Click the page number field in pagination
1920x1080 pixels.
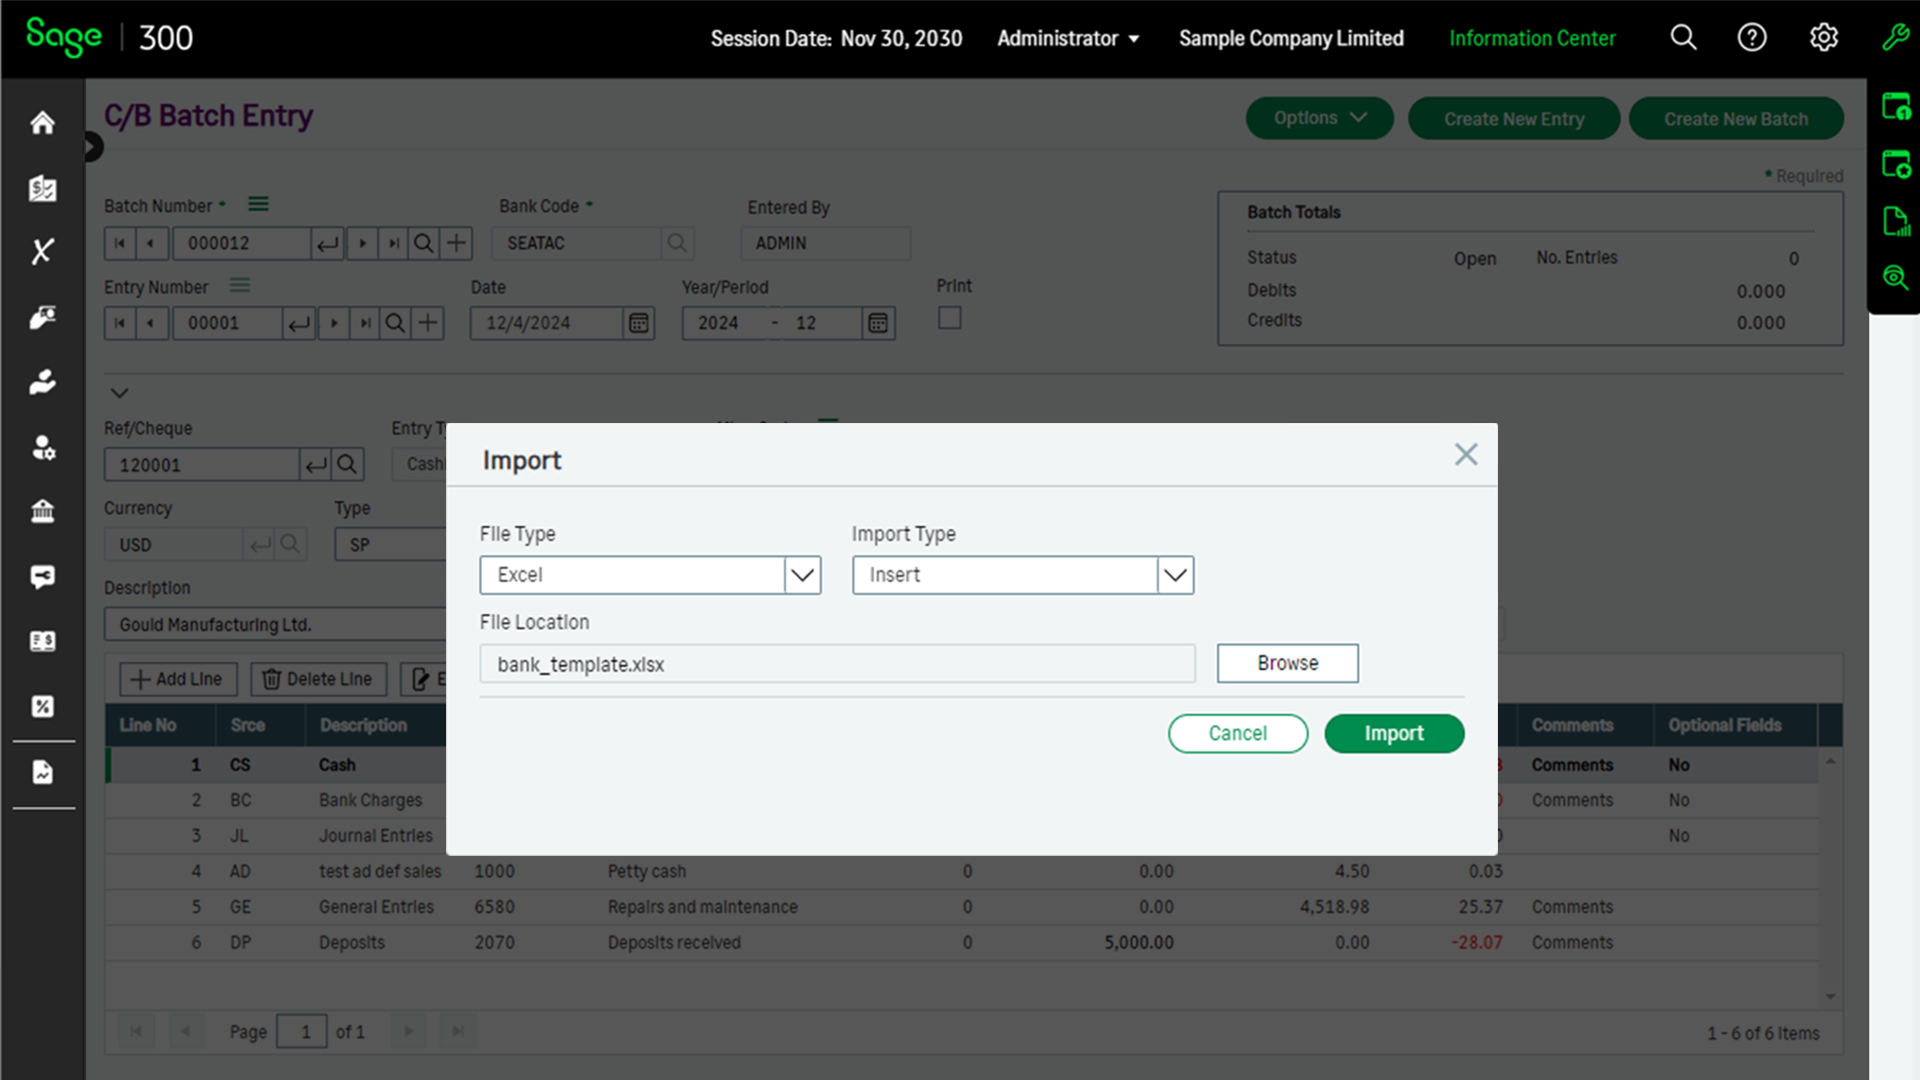[x=301, y=1031]
